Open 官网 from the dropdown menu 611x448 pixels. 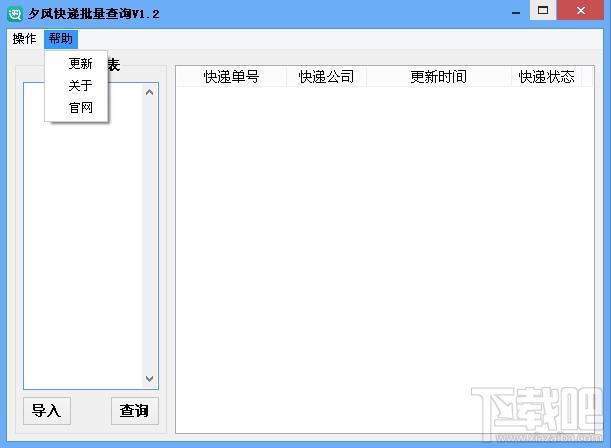pyautogui.click(x=80, y=108)
